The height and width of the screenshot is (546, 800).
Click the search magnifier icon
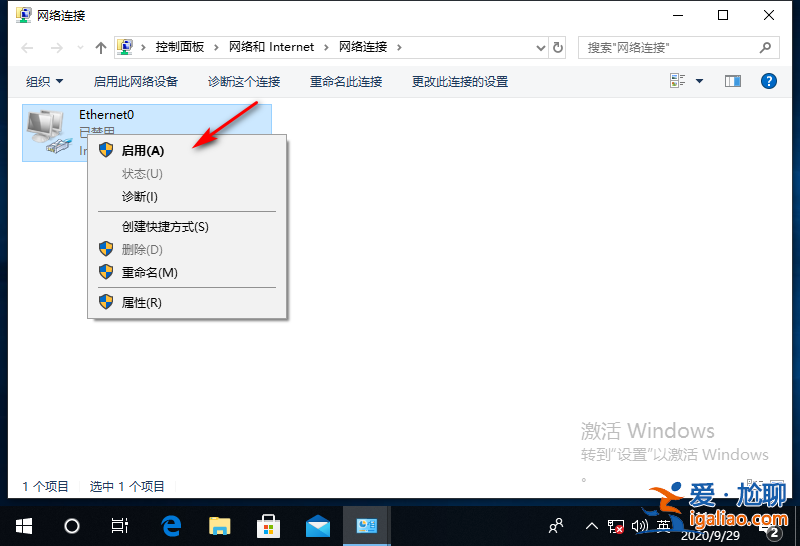point(765,47)
